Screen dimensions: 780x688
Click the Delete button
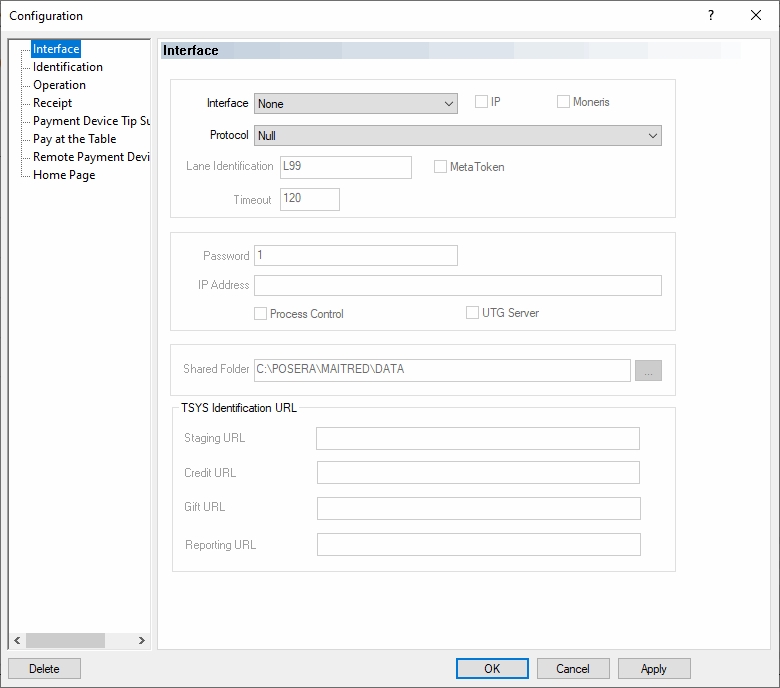click(44, 669)
